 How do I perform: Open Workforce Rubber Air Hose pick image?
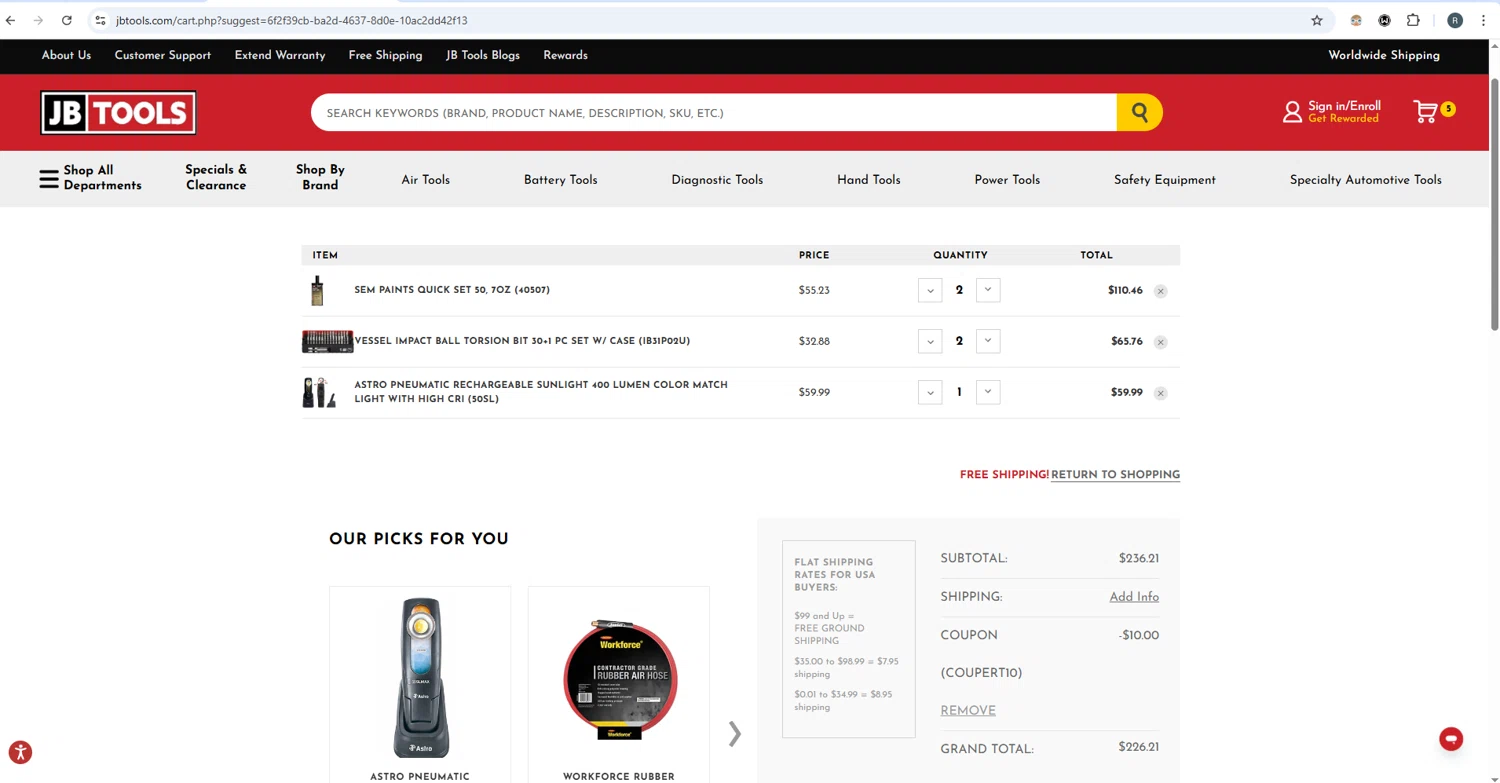click(x=619, y=678)
